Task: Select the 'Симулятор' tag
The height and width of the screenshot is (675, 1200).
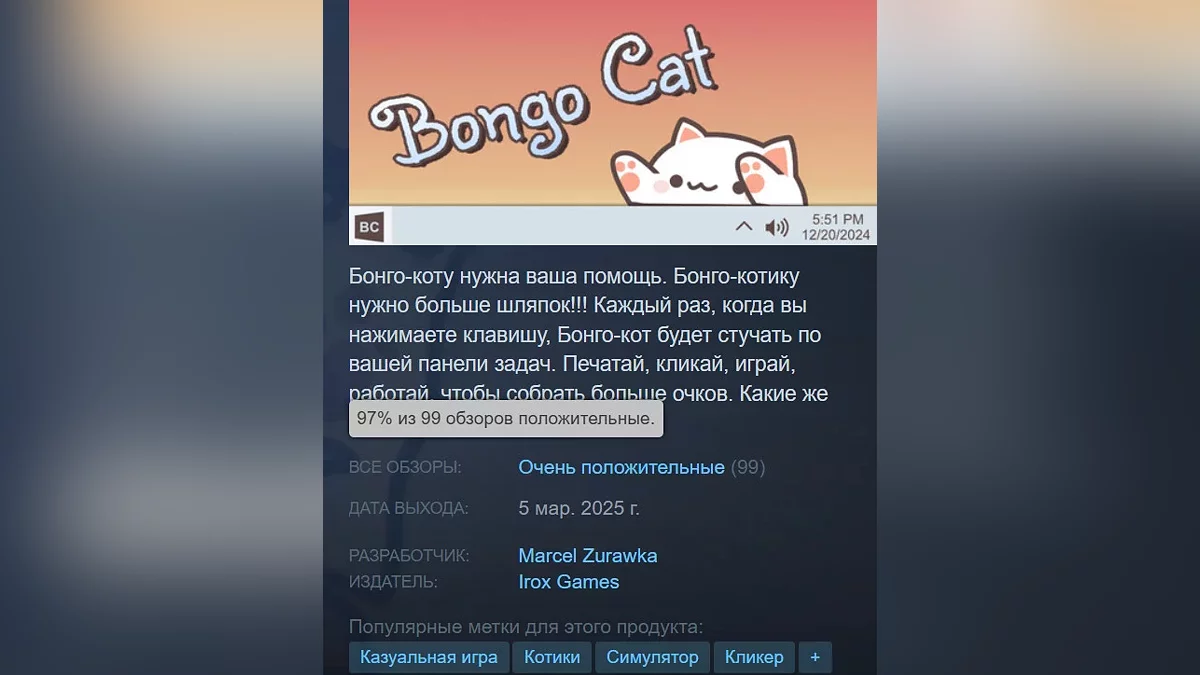Action: coord(652,657)
